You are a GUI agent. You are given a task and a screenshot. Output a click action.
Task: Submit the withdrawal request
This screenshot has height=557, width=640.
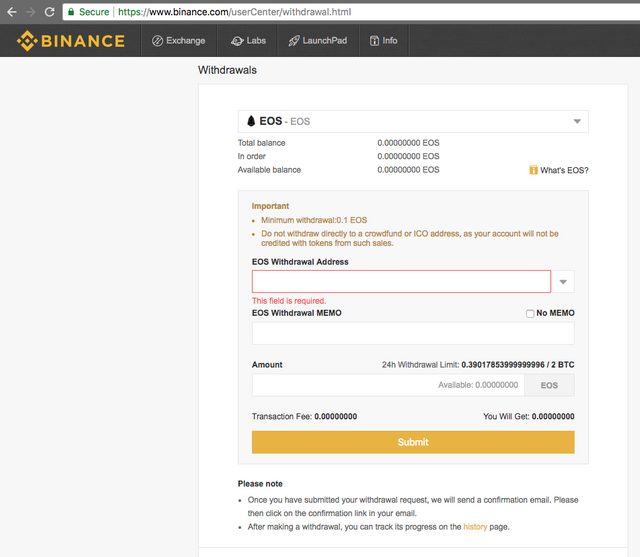413,442
